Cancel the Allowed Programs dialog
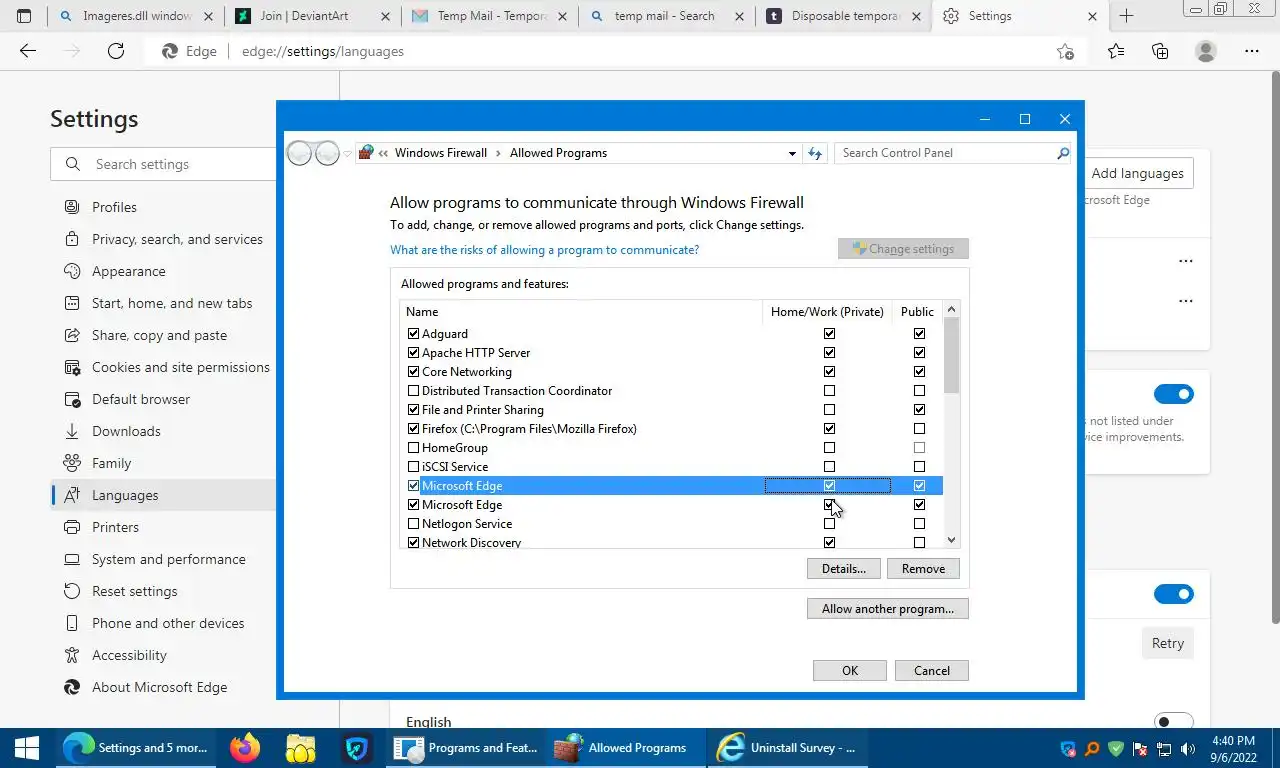1280x768 pixels. click(932, 670)
